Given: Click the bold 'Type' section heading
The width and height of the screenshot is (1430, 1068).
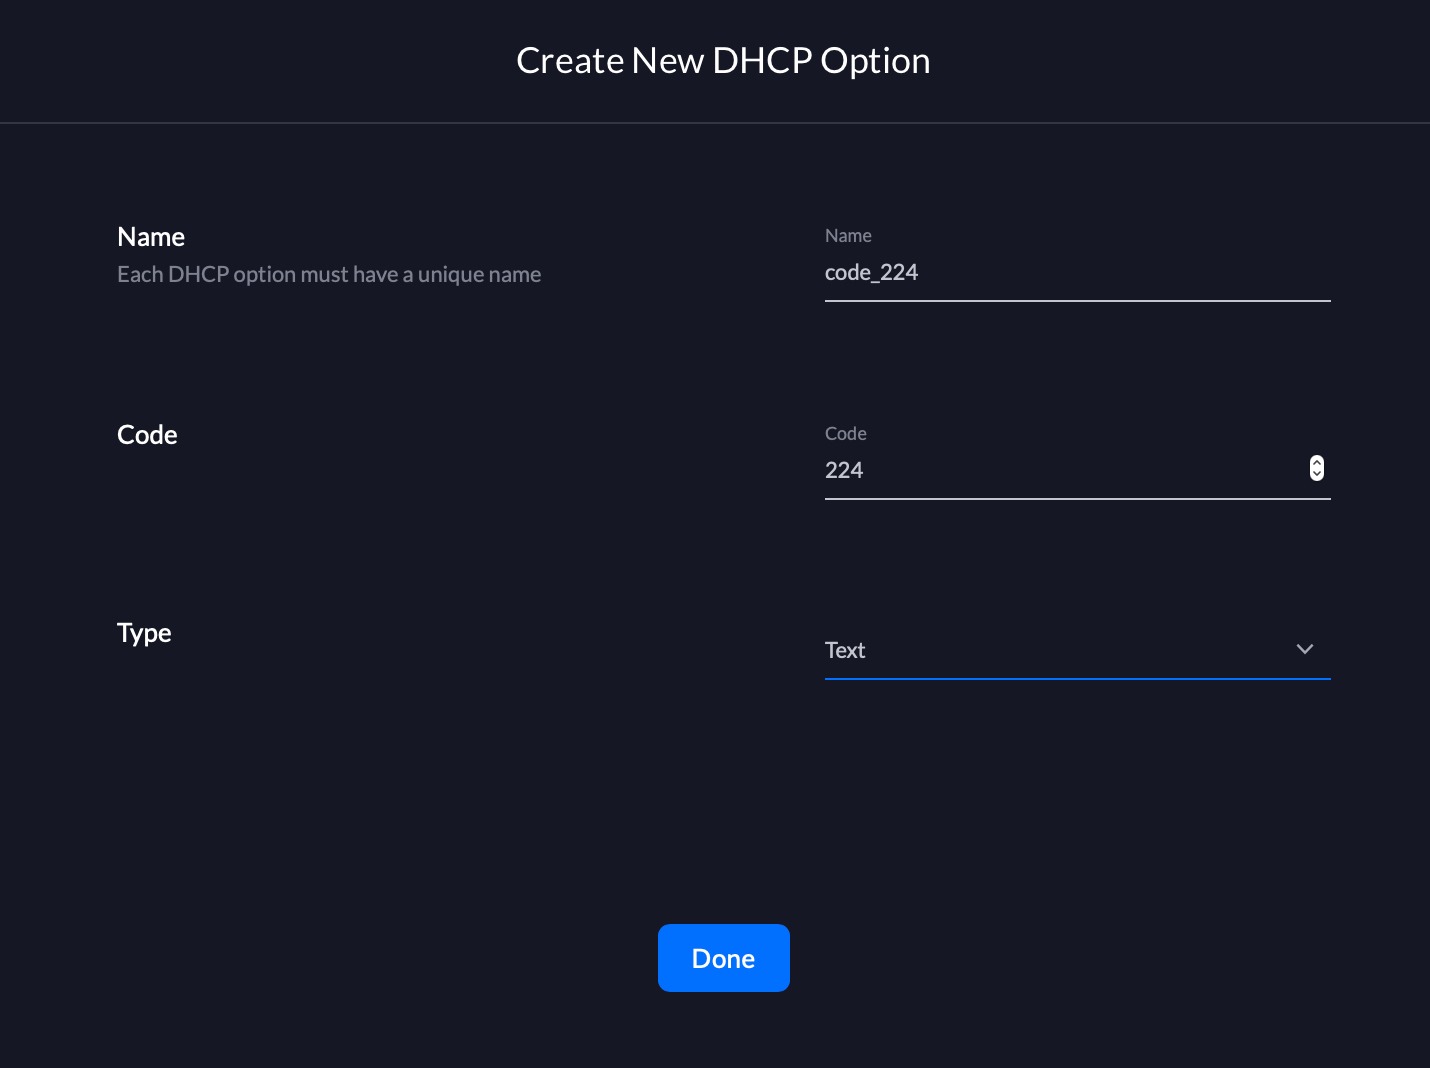Looking at the screenshot, I should point(144,633).
